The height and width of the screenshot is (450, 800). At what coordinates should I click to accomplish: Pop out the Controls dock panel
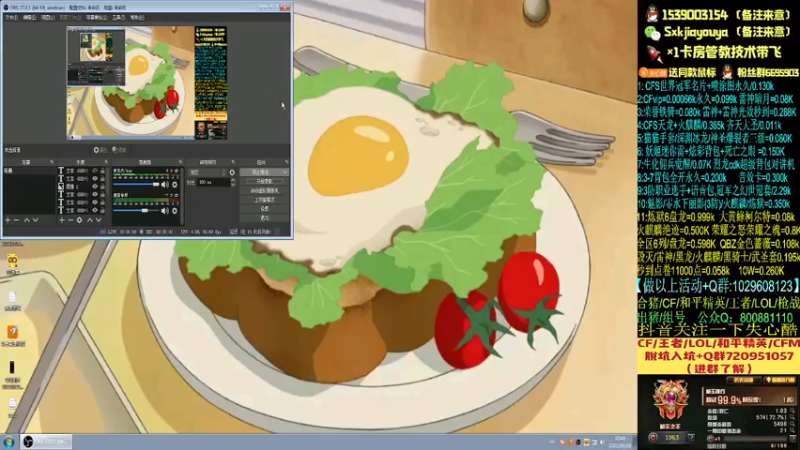click(x=287, y=162)
